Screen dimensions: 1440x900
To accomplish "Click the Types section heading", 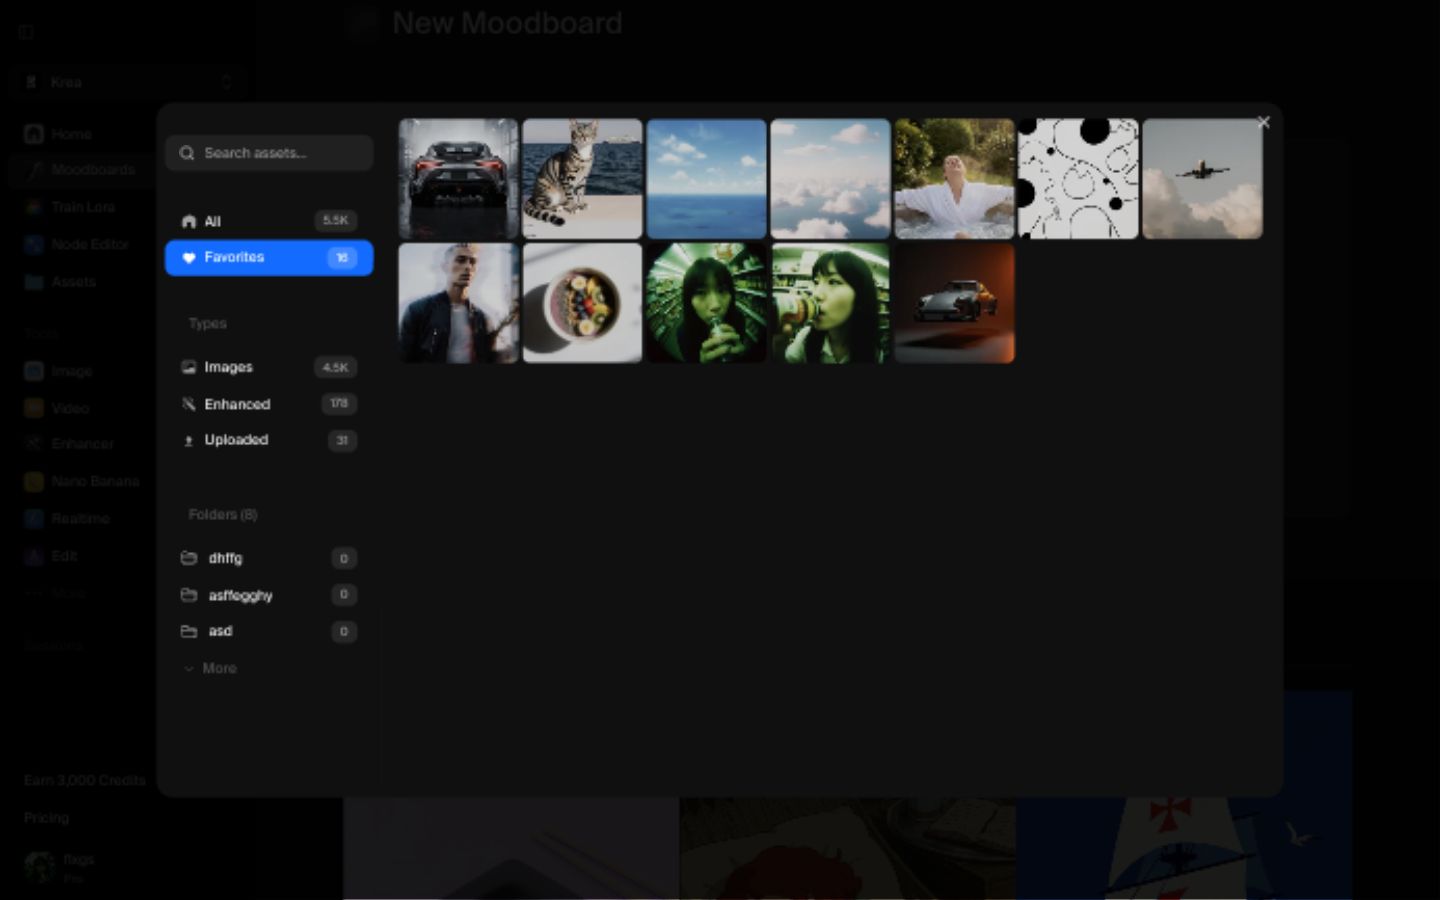I will [208, 323].
